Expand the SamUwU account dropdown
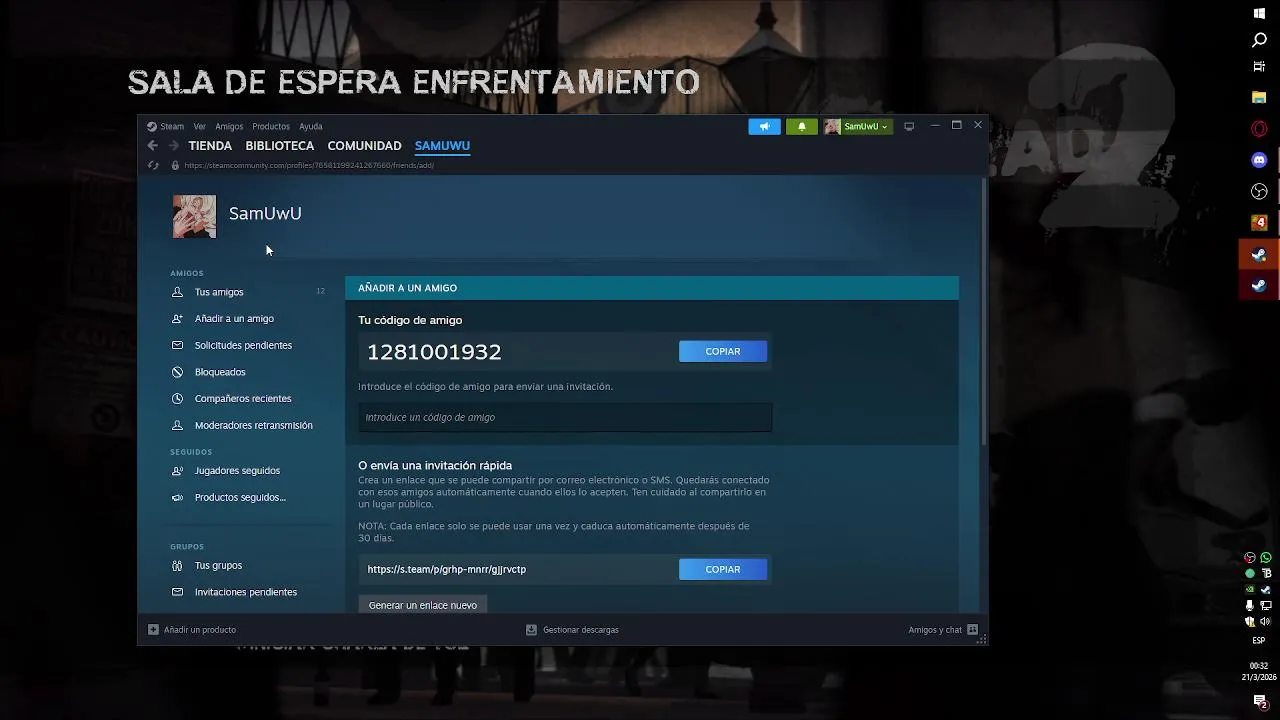Image resolution: width=1280 pixels, height=720 pixels. pyautogui.click(x=858, y=126)
